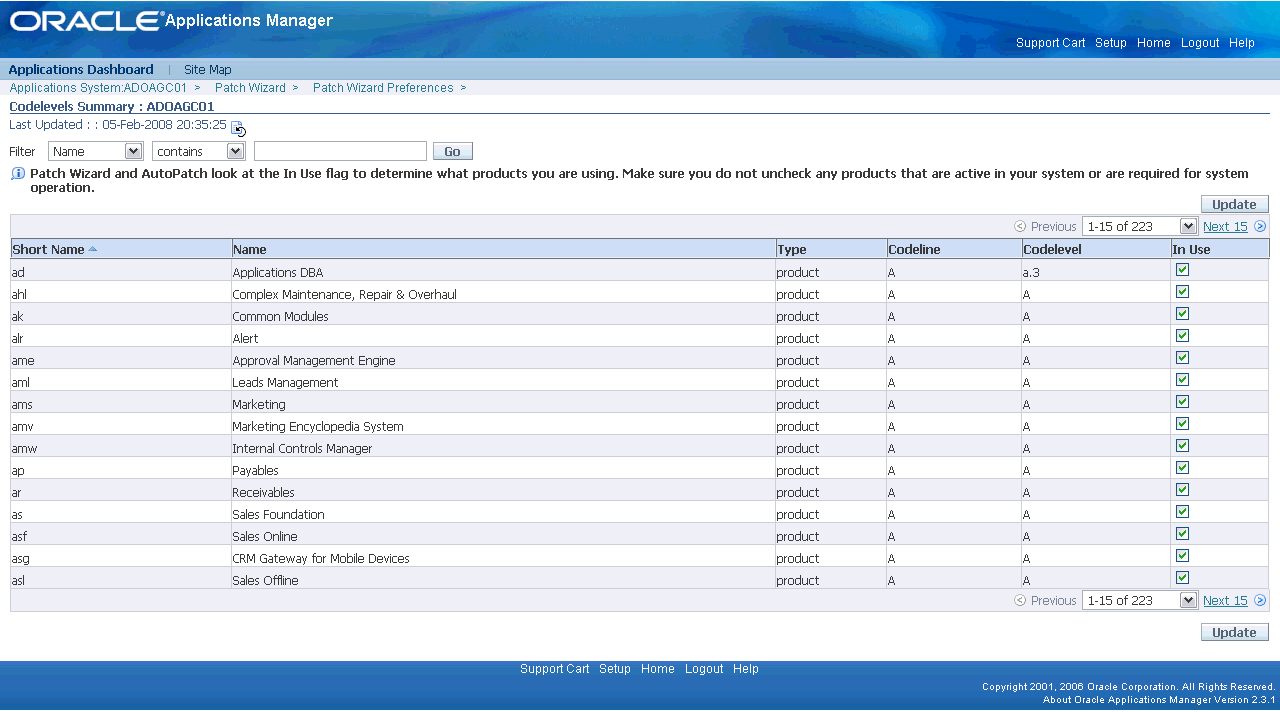Screen dimensions: 1280x712
Task: Open Help in the top menu
Action: coord(1242,43)
